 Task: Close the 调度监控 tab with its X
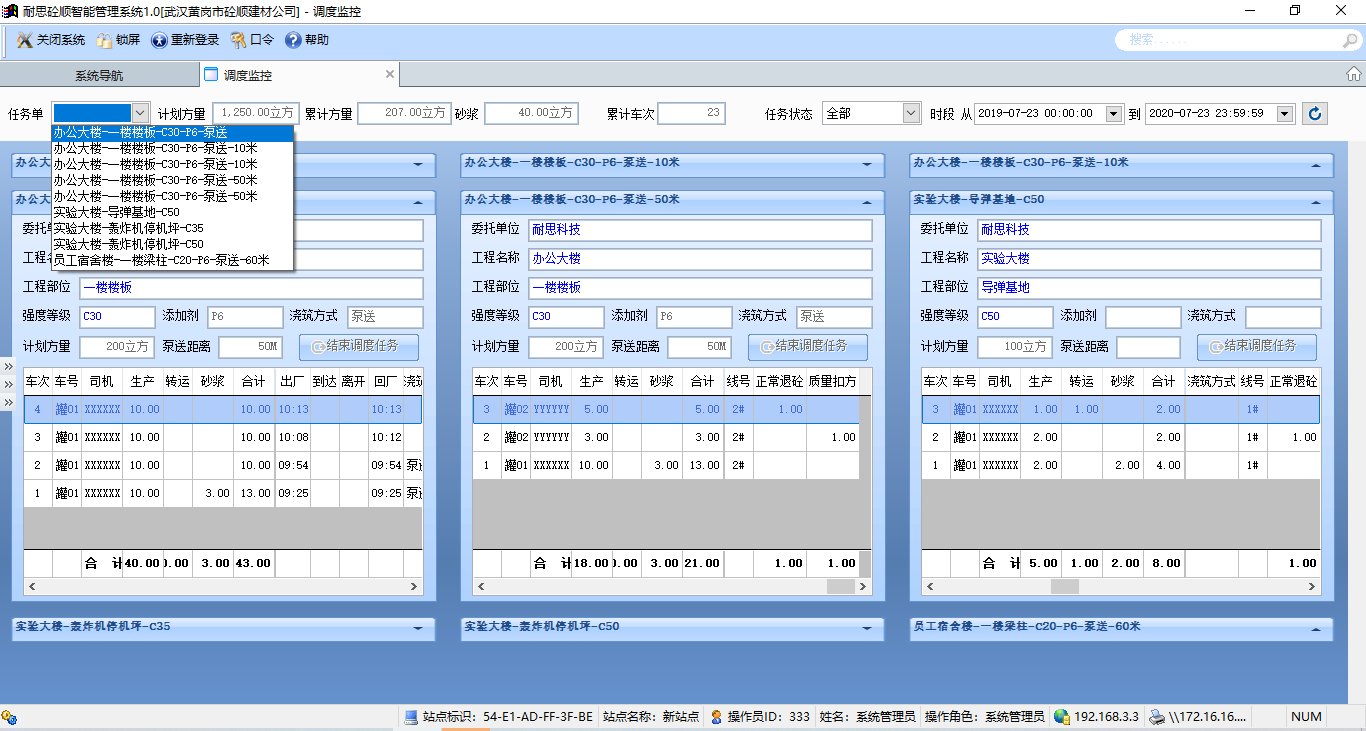(x=390, y=74)
